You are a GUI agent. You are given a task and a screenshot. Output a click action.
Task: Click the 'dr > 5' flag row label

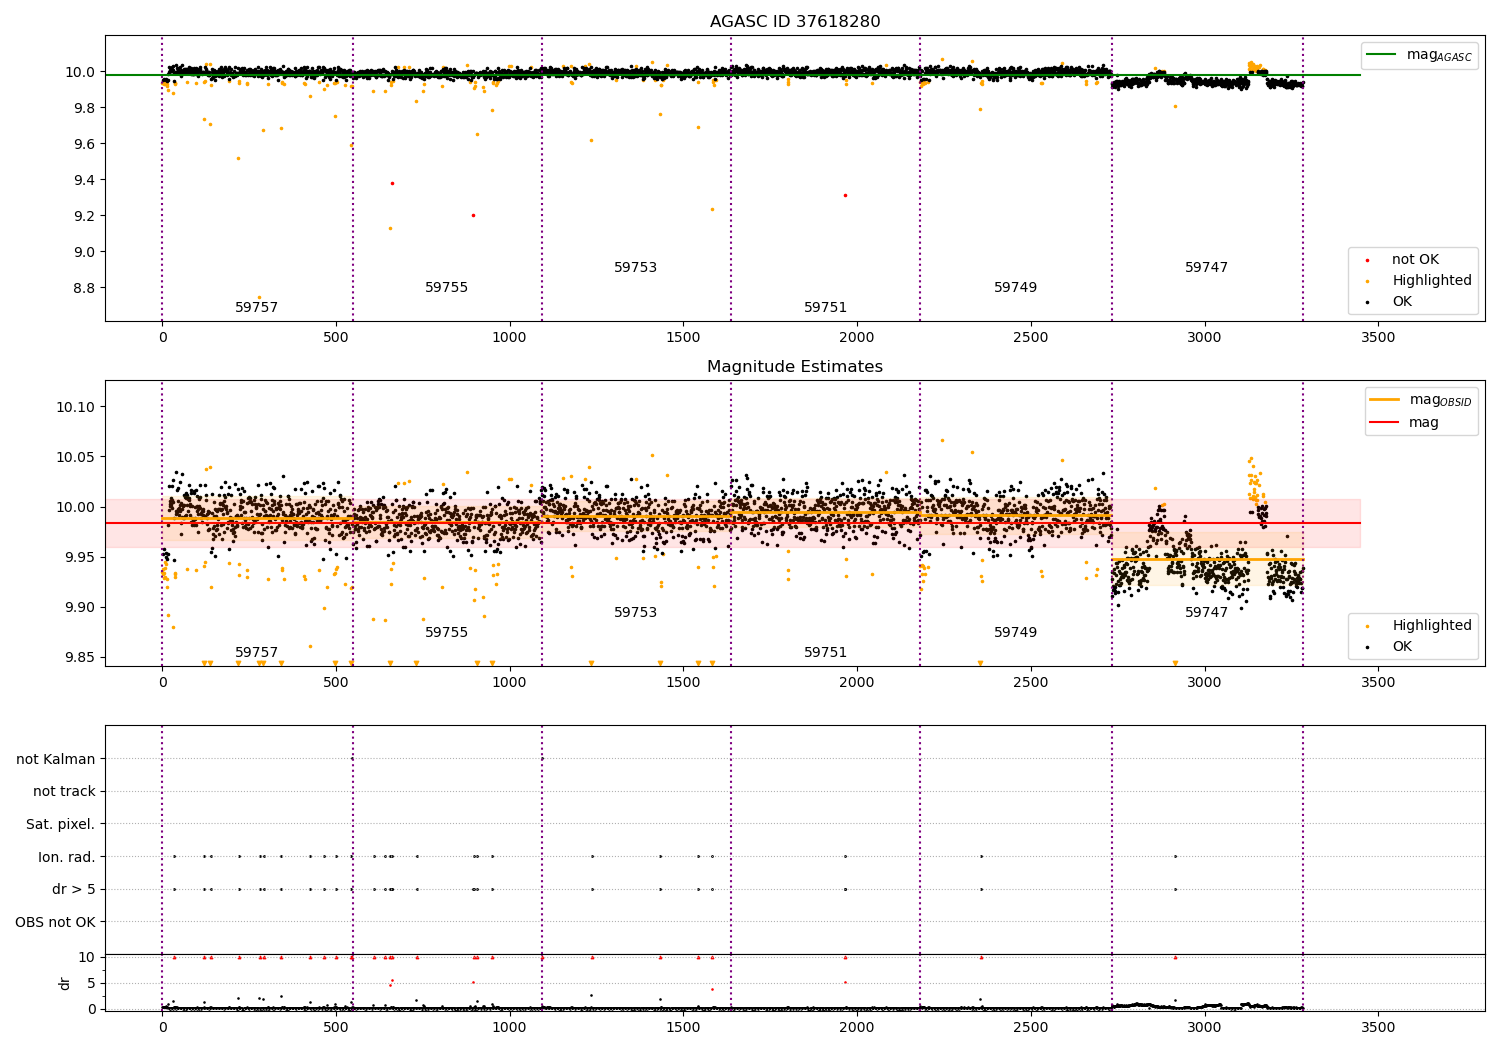click(x=74, y=890)
